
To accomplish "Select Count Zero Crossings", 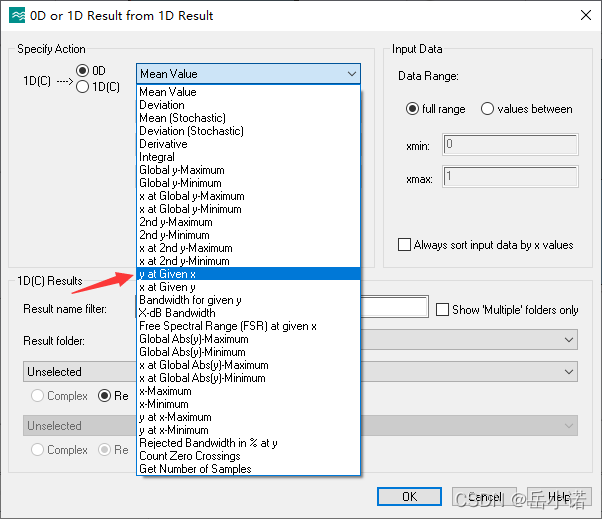I will pyautogui.click(x=248, y=456).
